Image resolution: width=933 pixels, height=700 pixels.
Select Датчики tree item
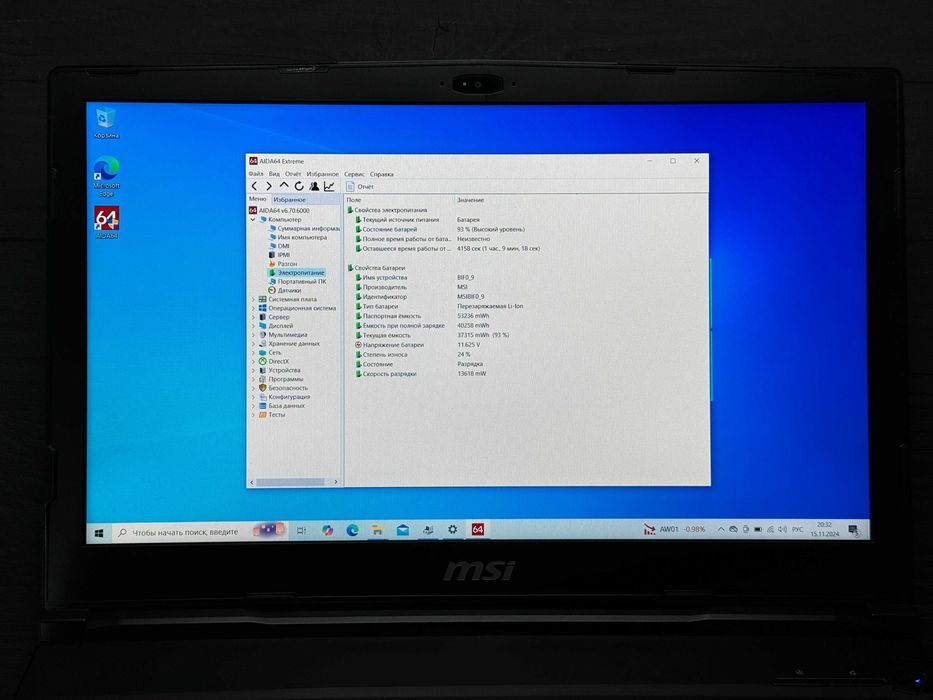[285, 290]
